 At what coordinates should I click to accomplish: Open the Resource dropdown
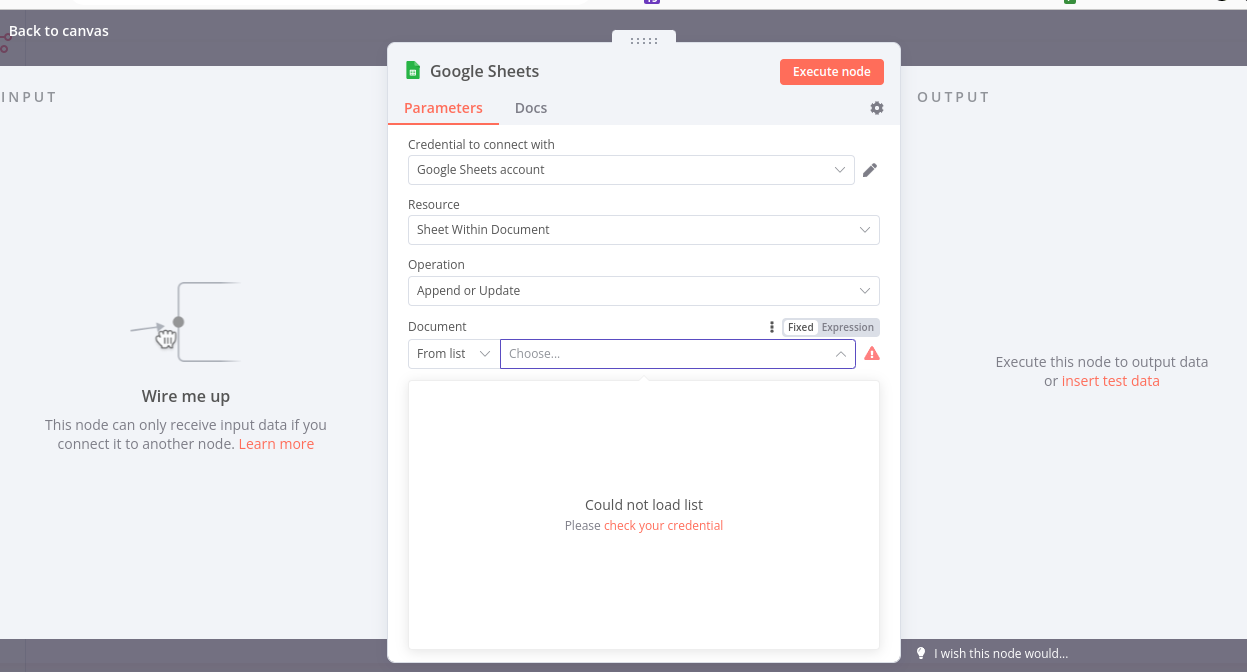pyautogui.click(x=643, y=230)
